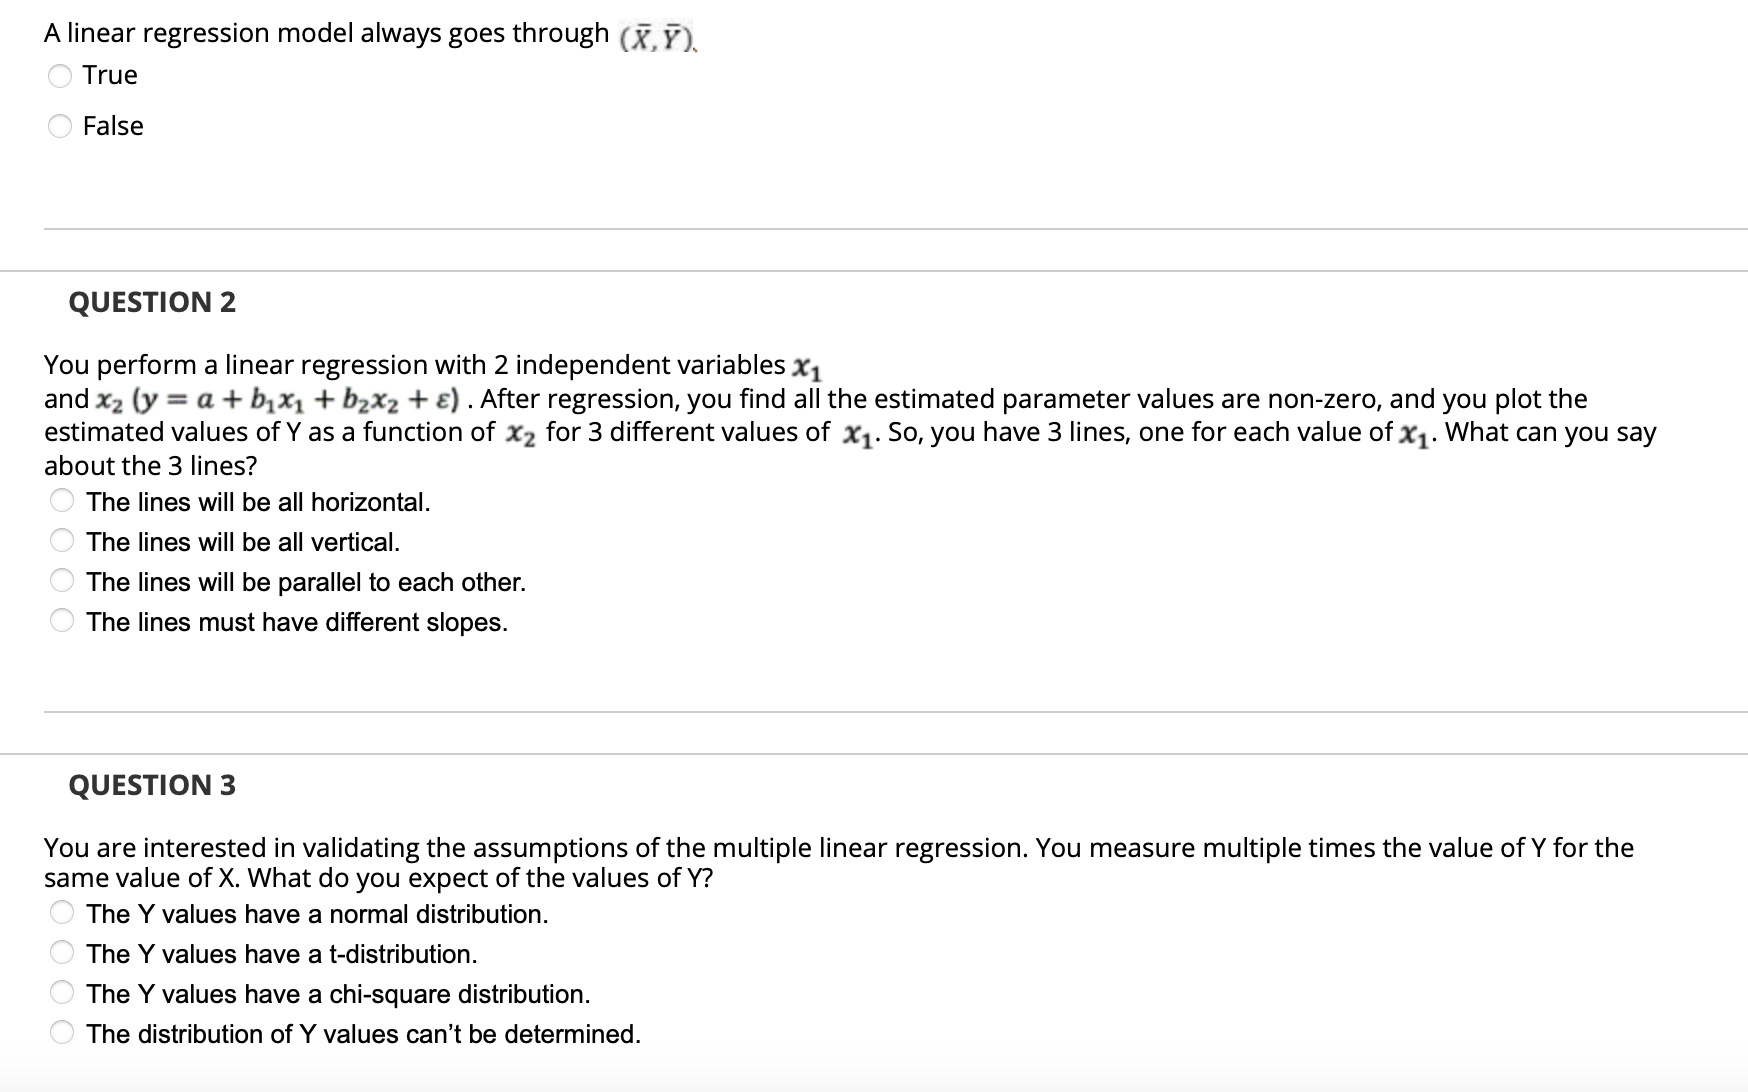Image resolution: width=1748 pixels, height=1092 pixels.
Task: Pick 'The lines must have different slopes'
Action: click(x=61, y=621)
